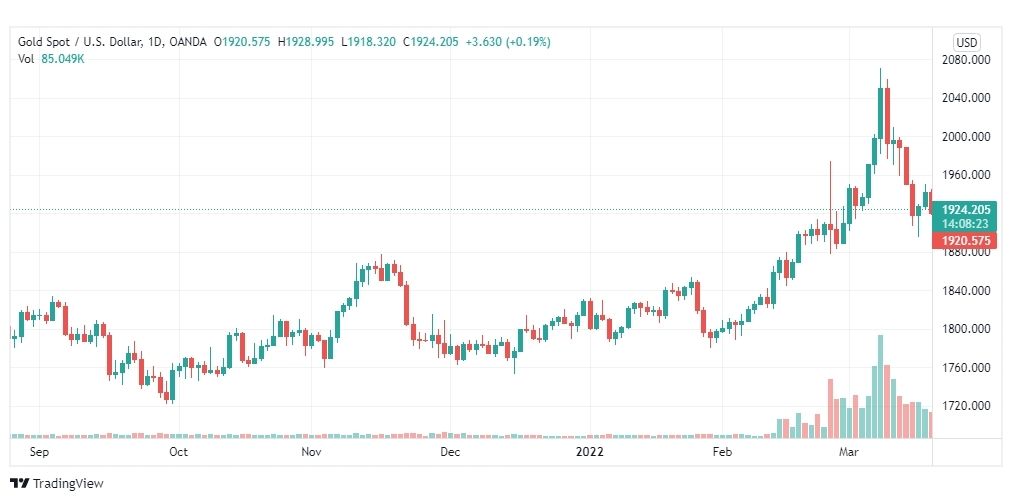Screen dimensions: 1012x501
Task: Click the red 1920.575 price label
Action: coord(964,241)
